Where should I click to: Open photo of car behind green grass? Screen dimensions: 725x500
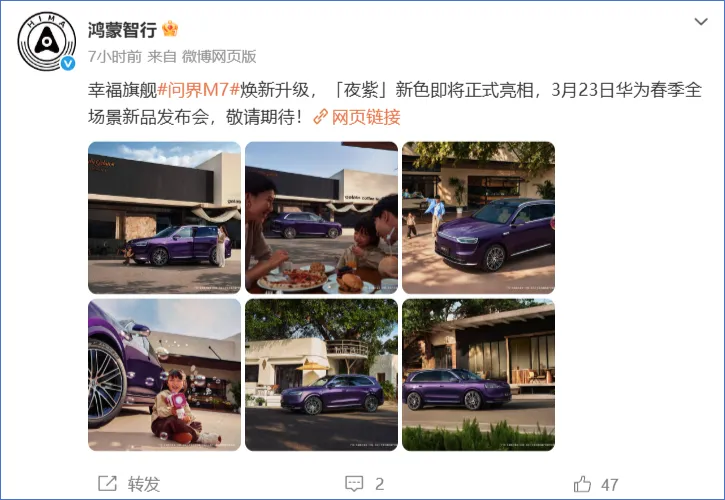(479, 375)
